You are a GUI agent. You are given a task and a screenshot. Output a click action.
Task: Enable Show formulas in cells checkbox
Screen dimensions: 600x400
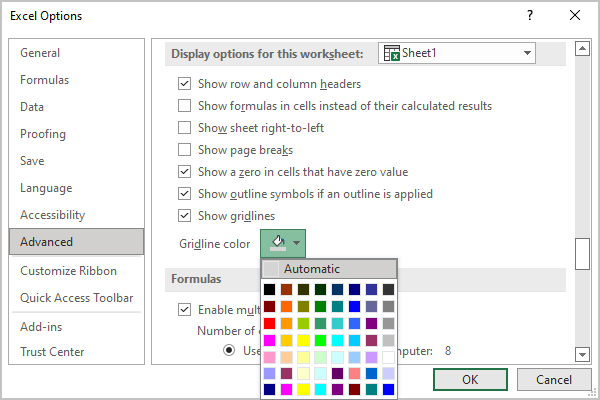(x=184, y=105)
